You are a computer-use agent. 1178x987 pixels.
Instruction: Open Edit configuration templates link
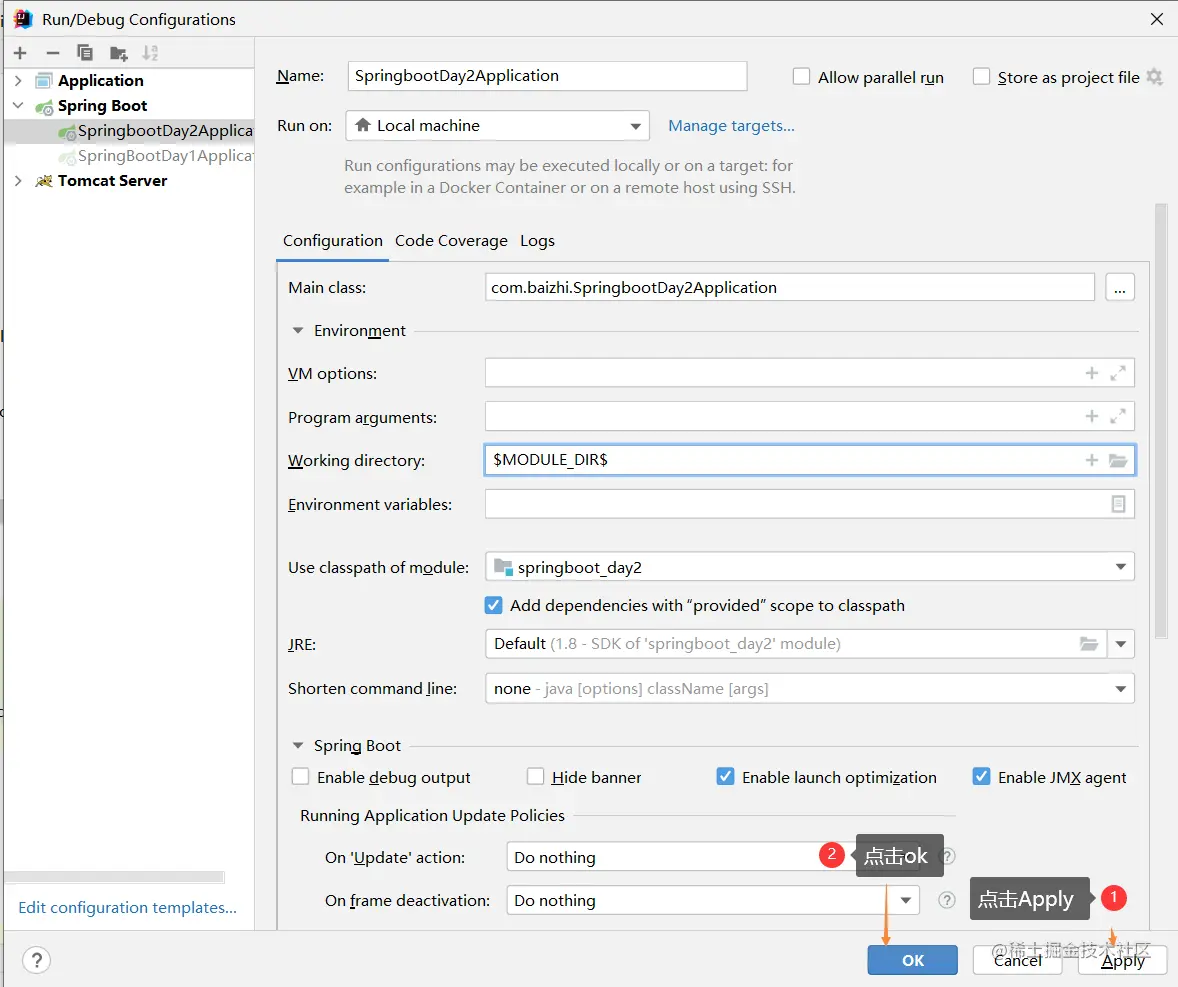(x=127, y=907)
